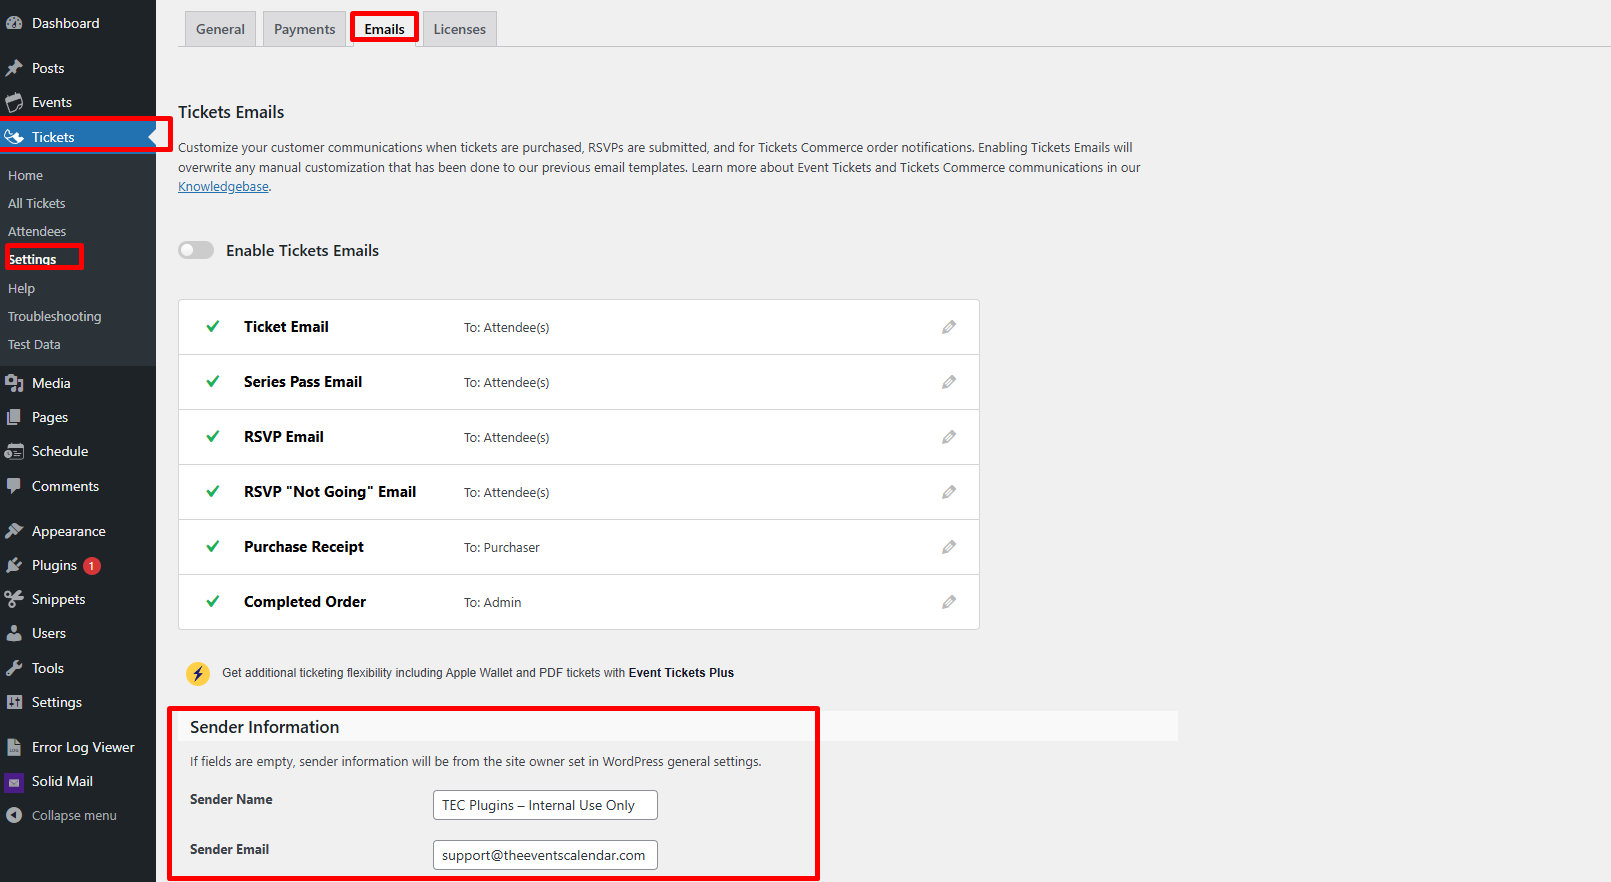
Task: Click the pencil icon on RSVP Email row
Action: coord(948,437)
